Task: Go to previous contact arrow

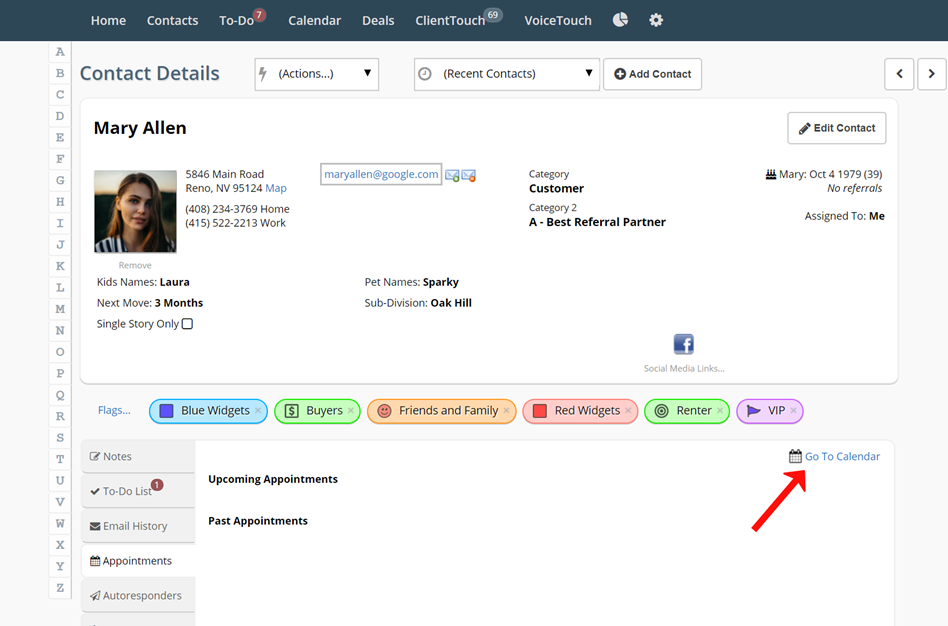Action: click(899, 74)
